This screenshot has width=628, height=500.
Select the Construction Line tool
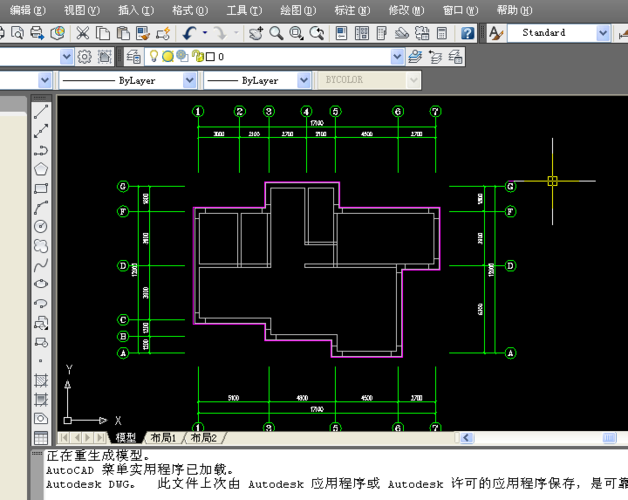41,131
